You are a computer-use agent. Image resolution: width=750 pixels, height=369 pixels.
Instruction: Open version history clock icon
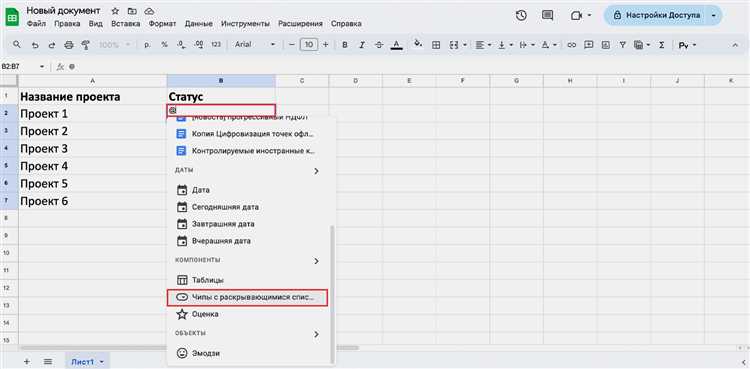[521, 15]
